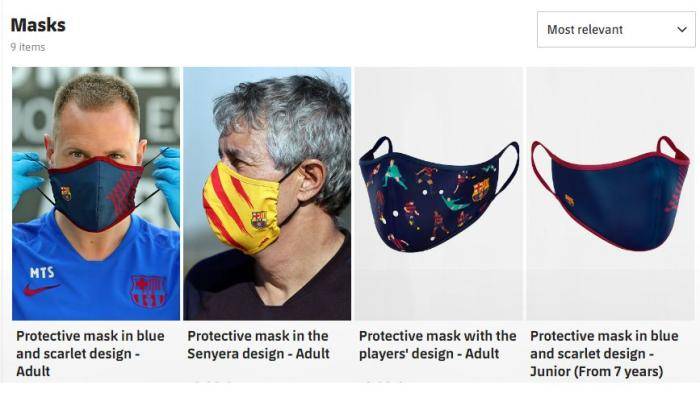Open 'Senyera design - Adult' title link
This screenshot has width=700, height=414.
click(x=258, y=344)
